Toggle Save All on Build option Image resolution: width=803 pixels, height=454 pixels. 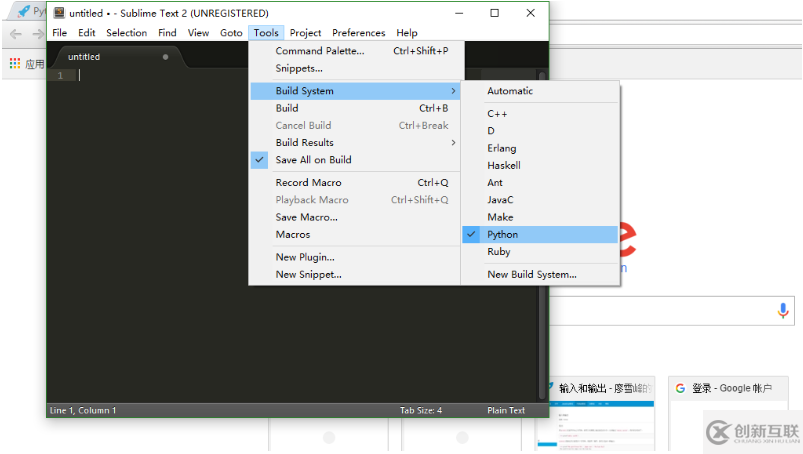[355, 160]
